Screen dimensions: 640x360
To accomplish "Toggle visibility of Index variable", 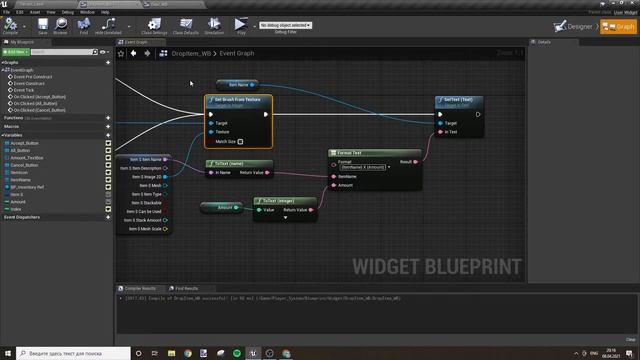I will coord(108,209).
